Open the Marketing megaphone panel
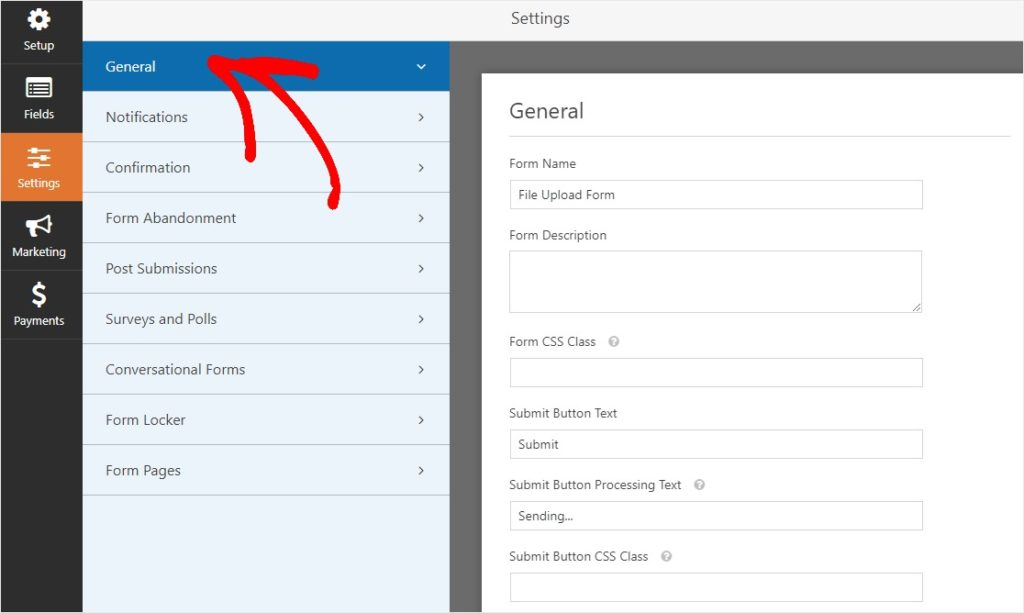 (39, 229)
